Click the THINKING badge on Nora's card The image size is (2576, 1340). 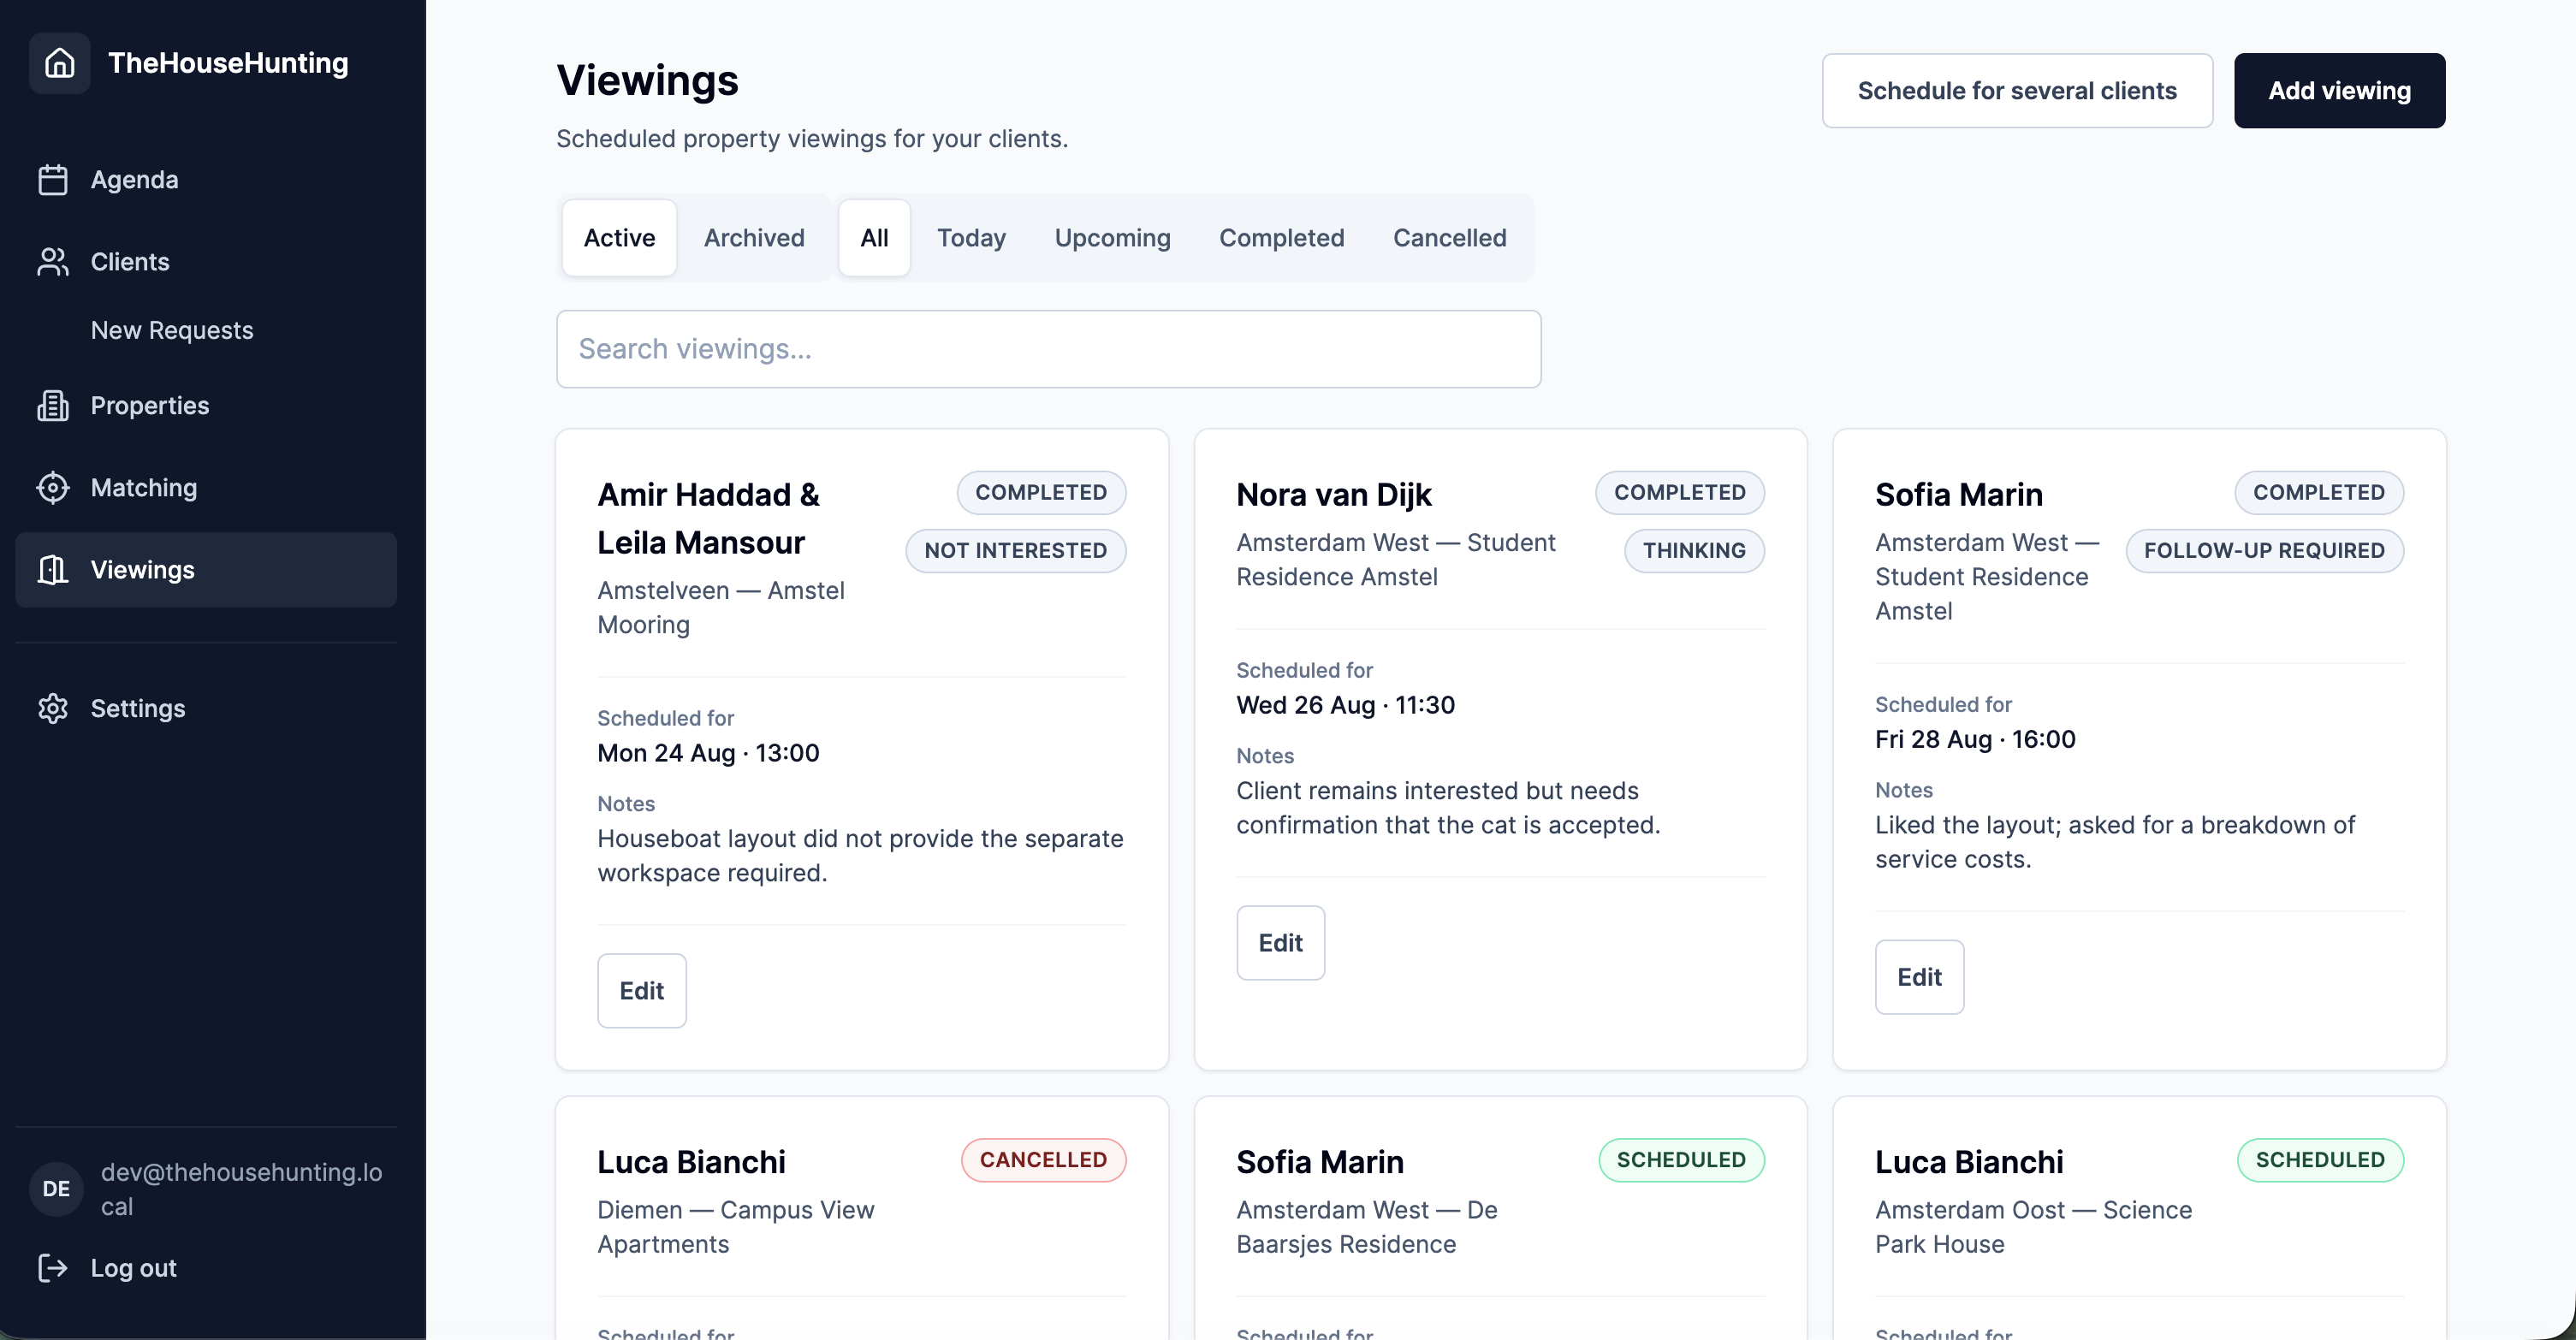click(x=1694, y=551)
